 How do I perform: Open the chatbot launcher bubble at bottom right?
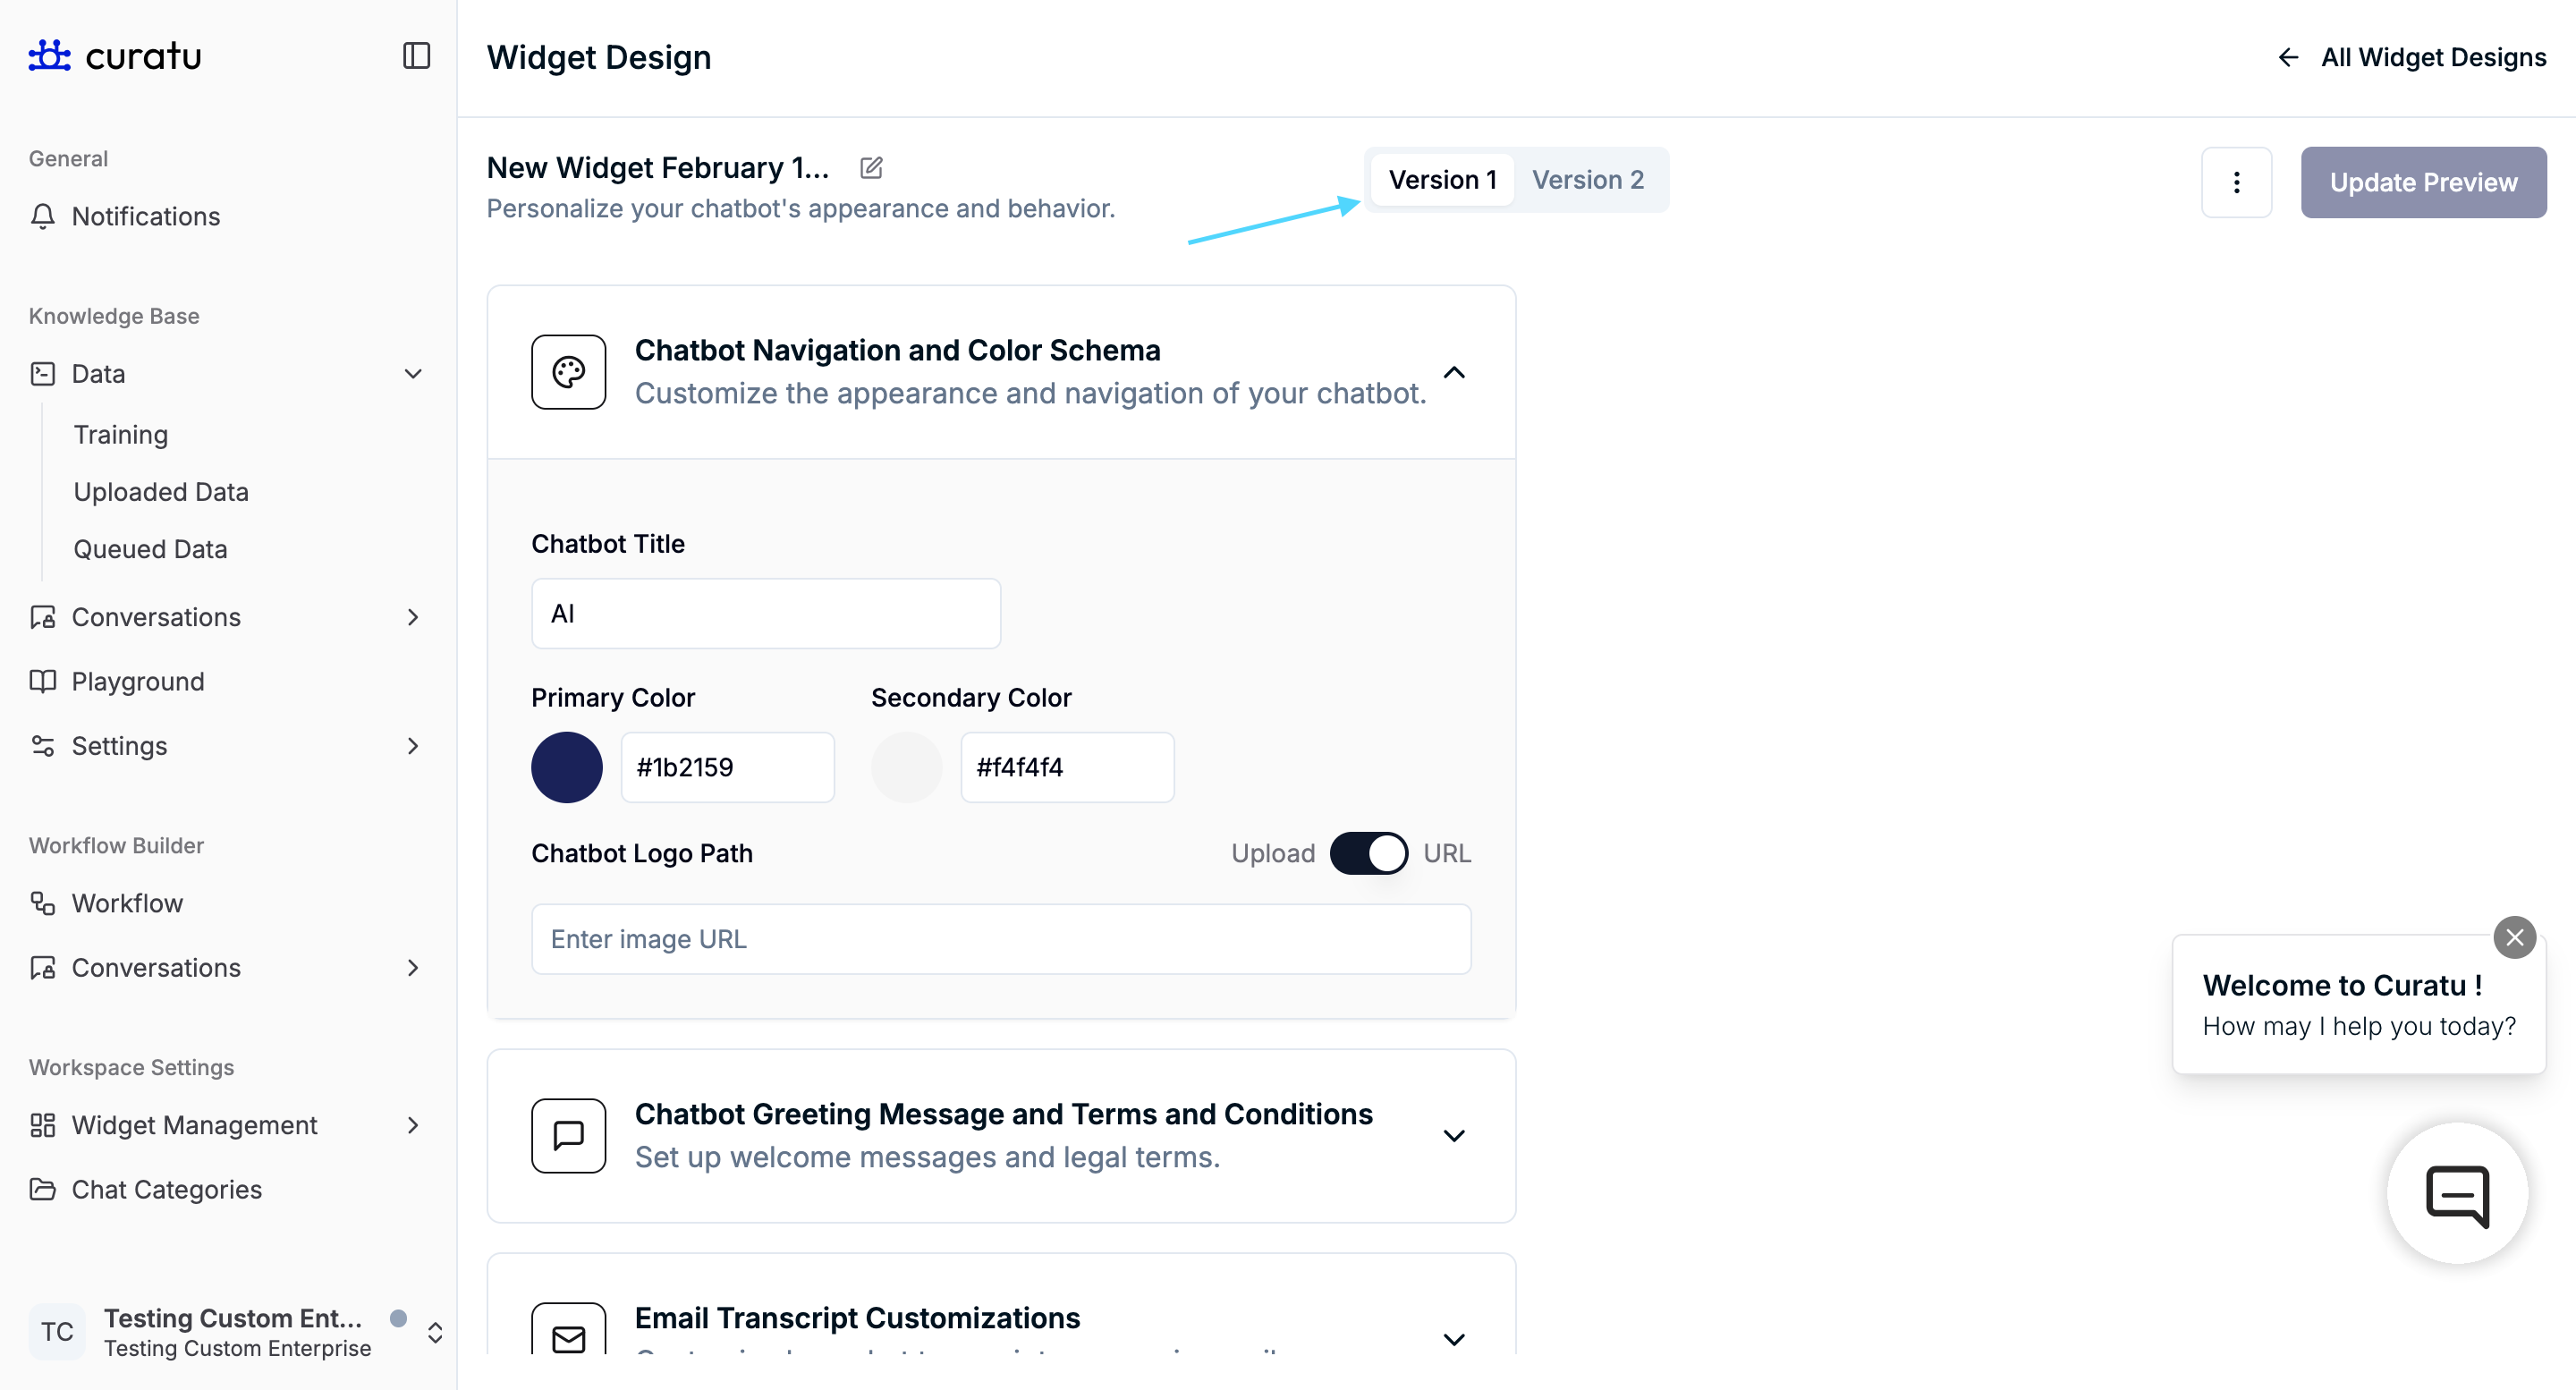[x=2457, y=1192]
